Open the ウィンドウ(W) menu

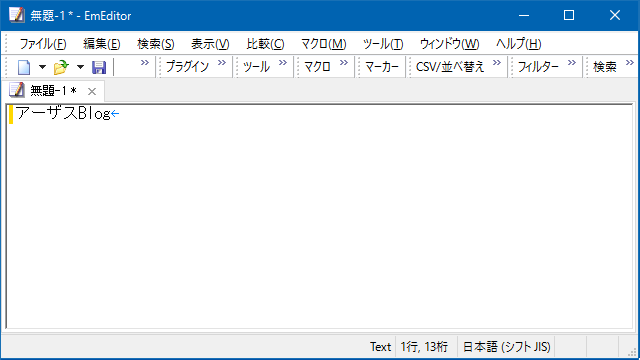pyautogui.click(x=449, y=44)
